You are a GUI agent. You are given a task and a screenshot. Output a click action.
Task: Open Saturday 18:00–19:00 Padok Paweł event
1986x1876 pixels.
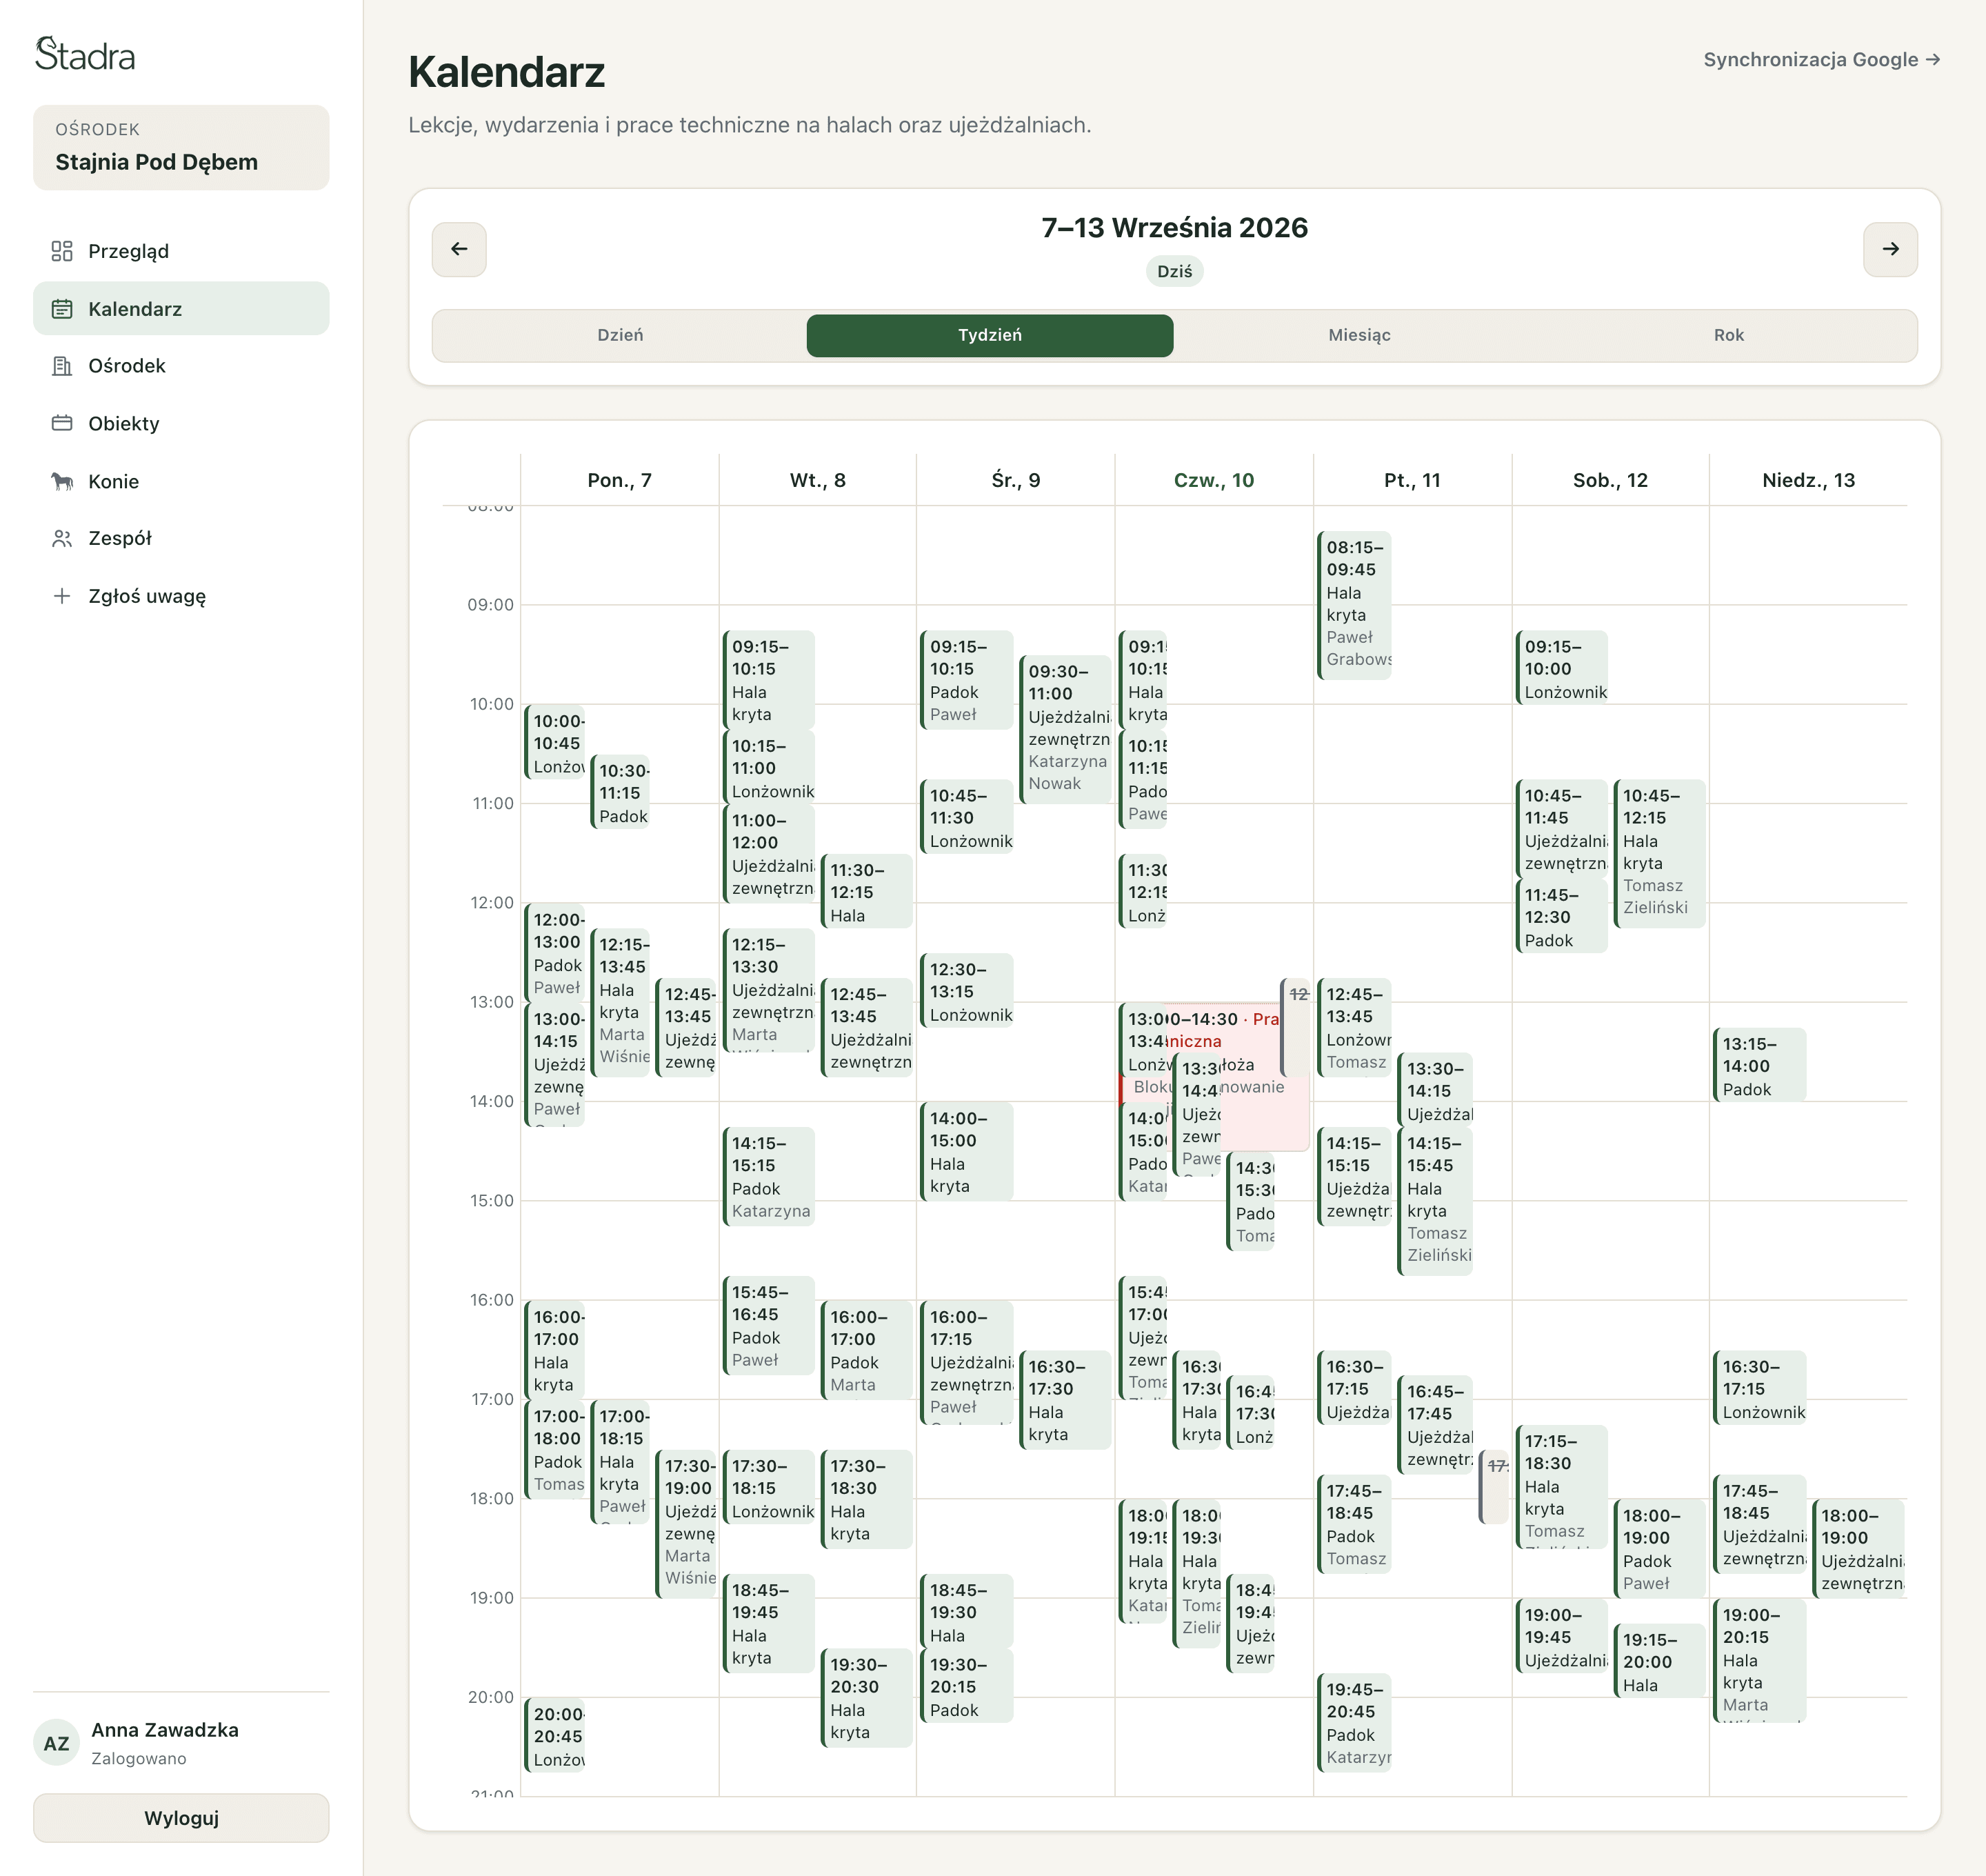tap(1659, 1548)
